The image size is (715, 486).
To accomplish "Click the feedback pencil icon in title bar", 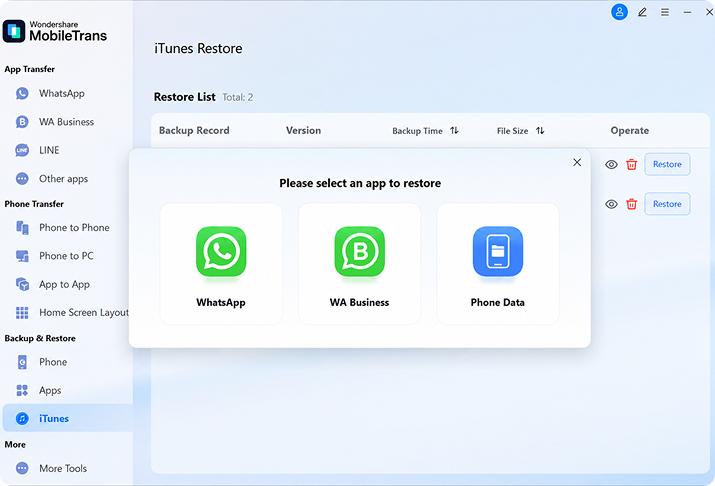I will tap(642, 12).
